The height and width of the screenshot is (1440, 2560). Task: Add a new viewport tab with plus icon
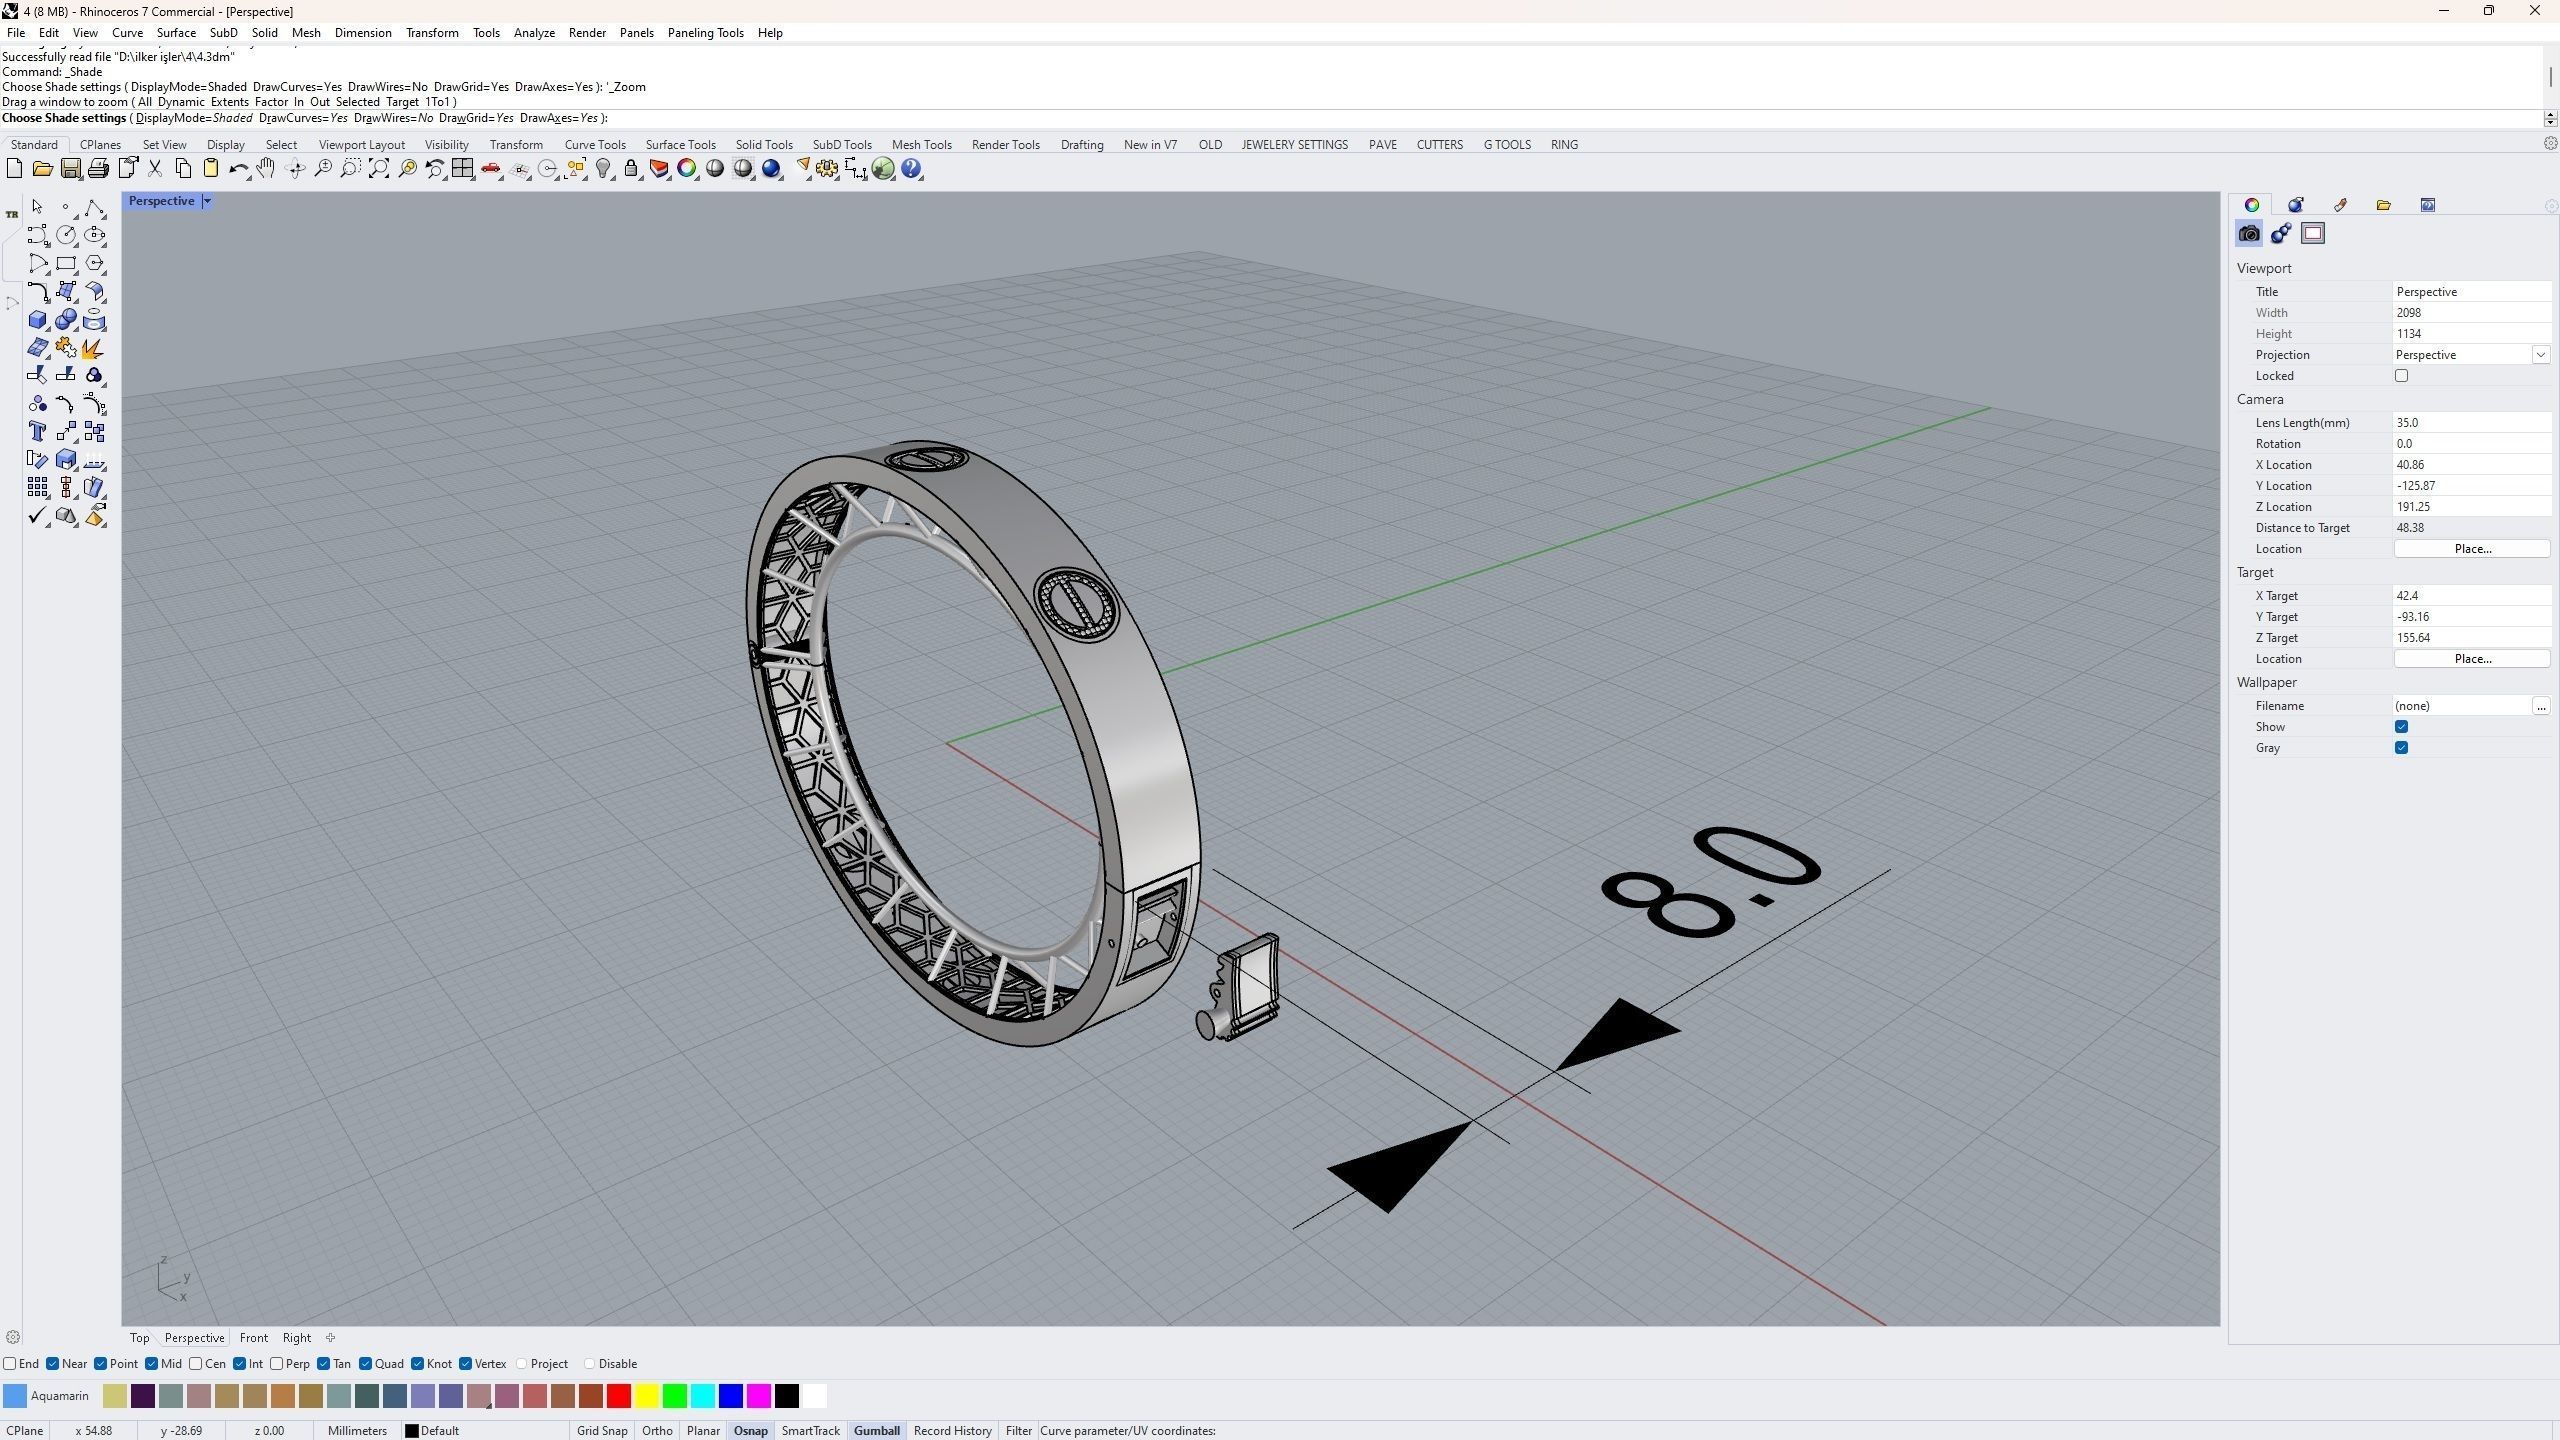[330, 1338]
